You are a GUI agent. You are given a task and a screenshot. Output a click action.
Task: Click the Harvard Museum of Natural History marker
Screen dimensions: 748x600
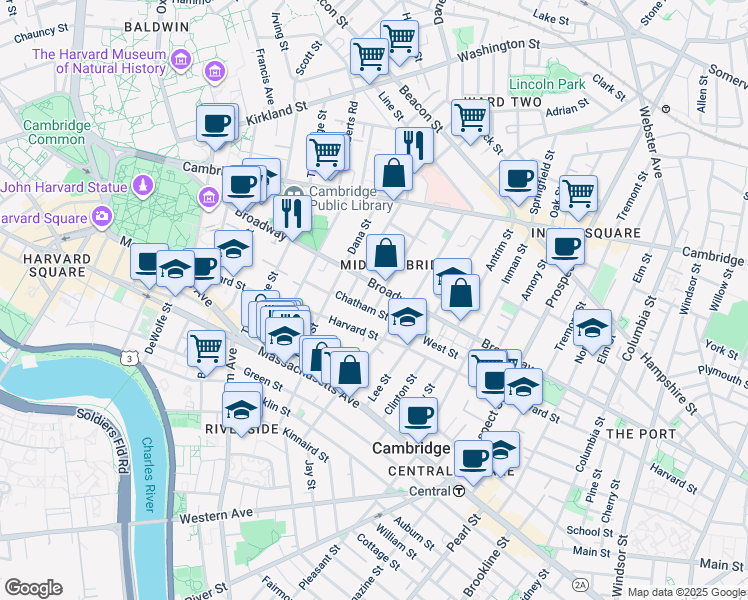click(181, 60)
